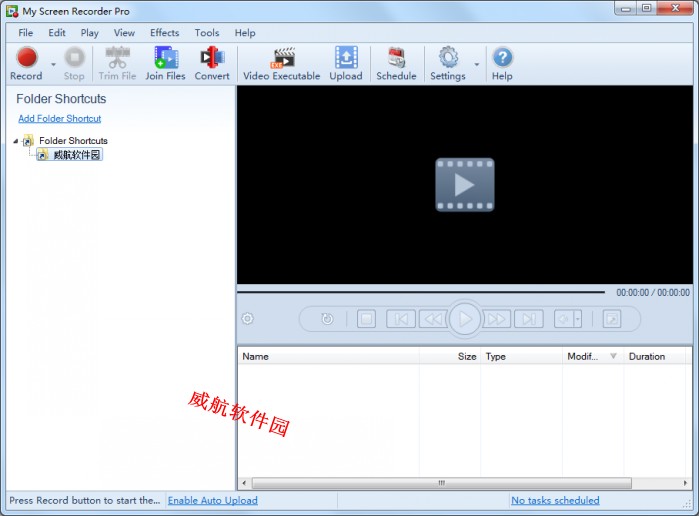This screenshot has height=516, width=699.
Task: Click the rewind button in player
Action: tap(433, 318)
